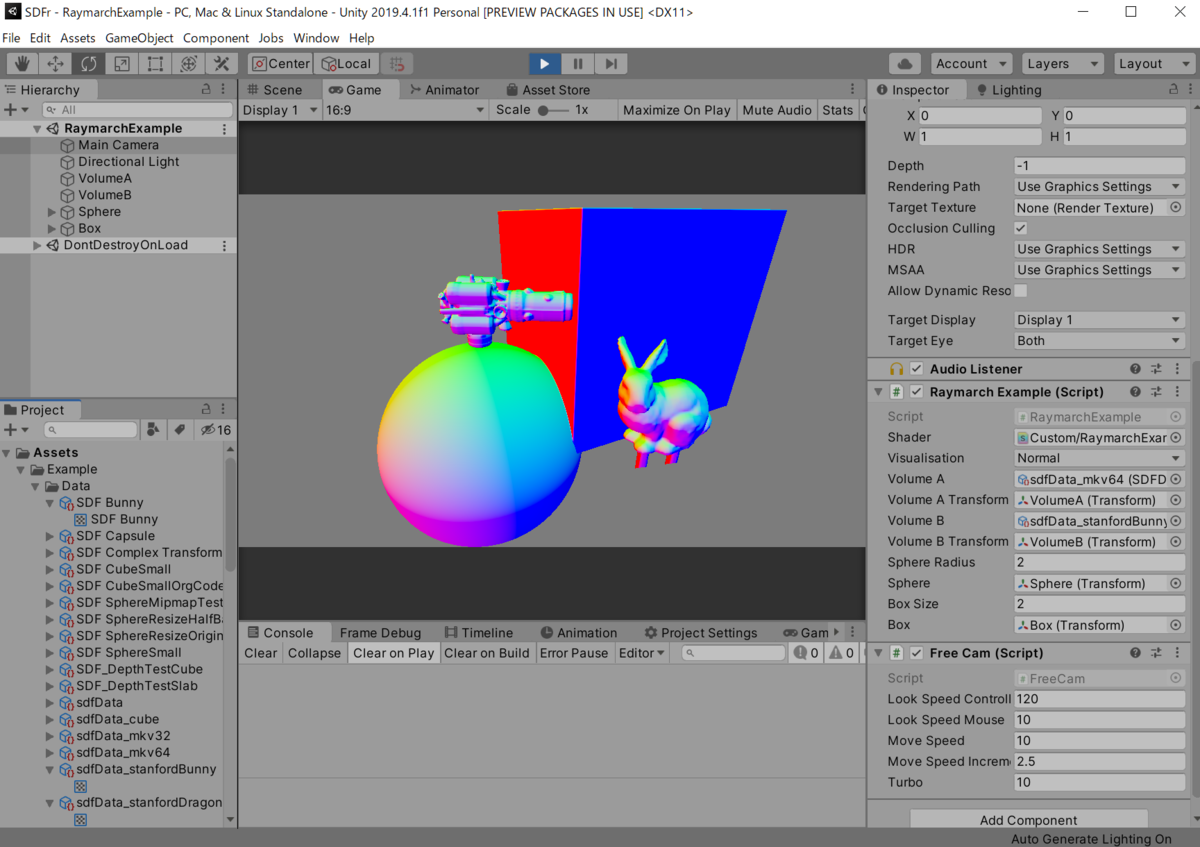Select the Move tool
This screenshot has width=1200, height=847.
pos(54,63)
